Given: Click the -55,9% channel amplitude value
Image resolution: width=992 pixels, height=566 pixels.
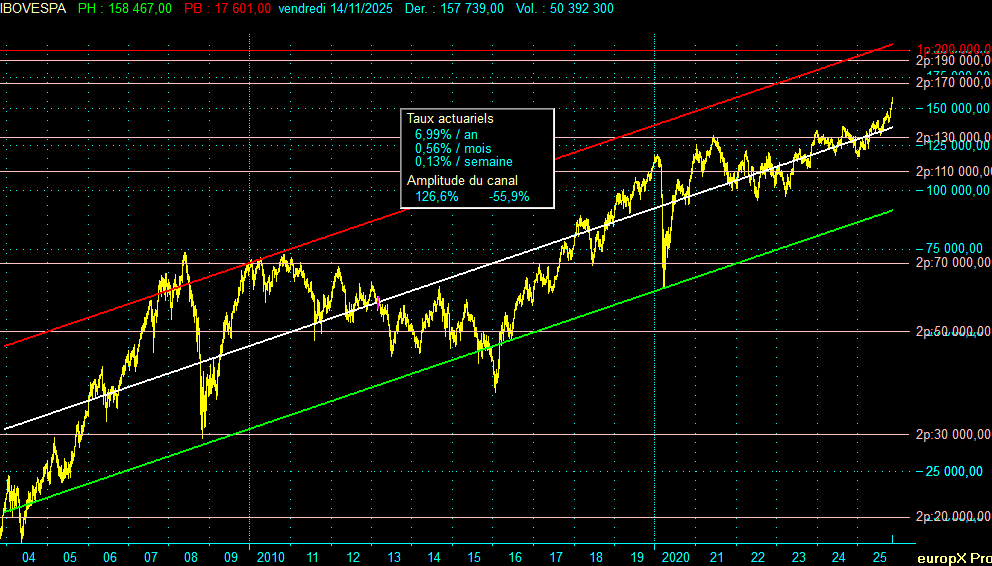Looking at the screenshot, I should coord(509,197).
